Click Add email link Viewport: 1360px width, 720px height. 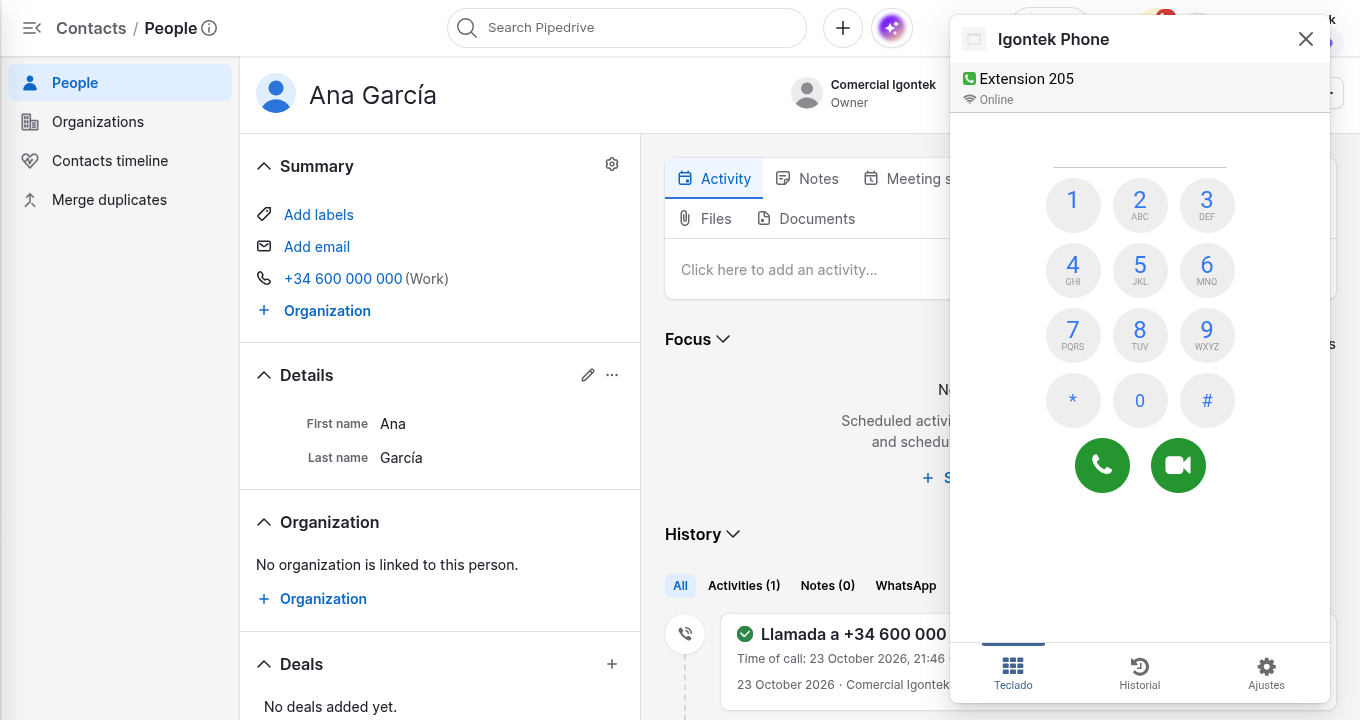click(317, 246)
